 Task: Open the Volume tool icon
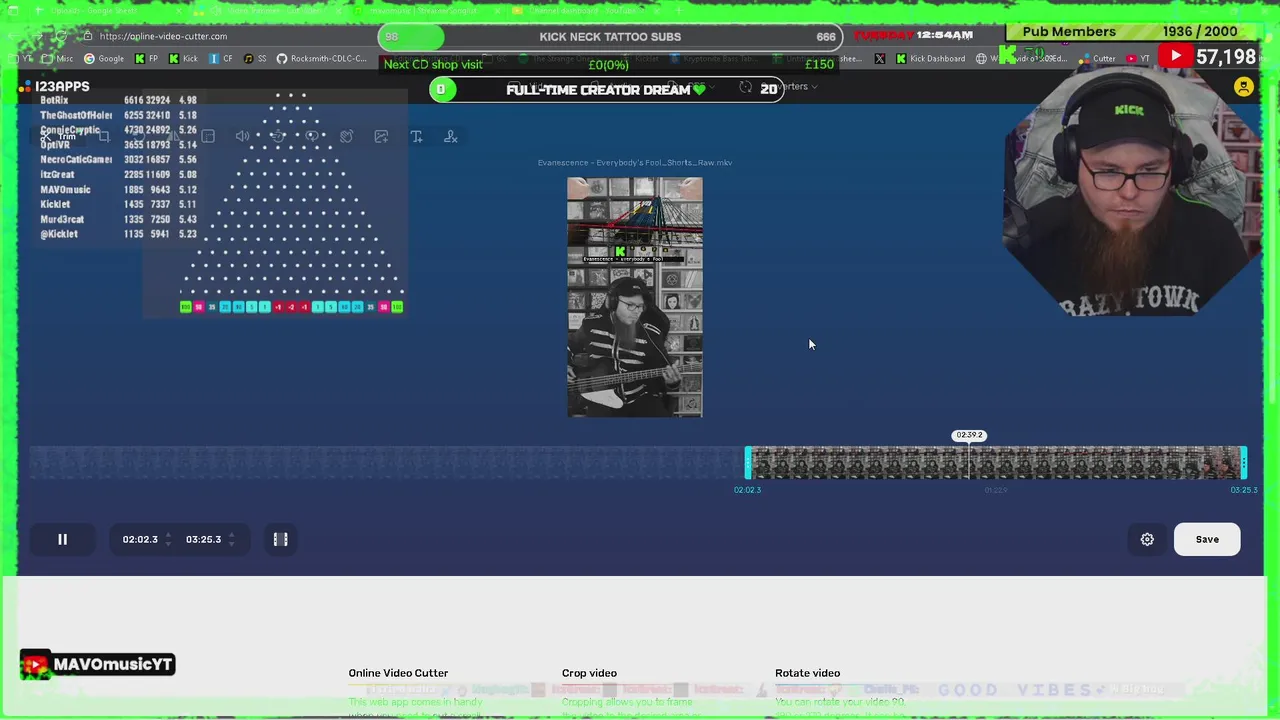[242, 136]
